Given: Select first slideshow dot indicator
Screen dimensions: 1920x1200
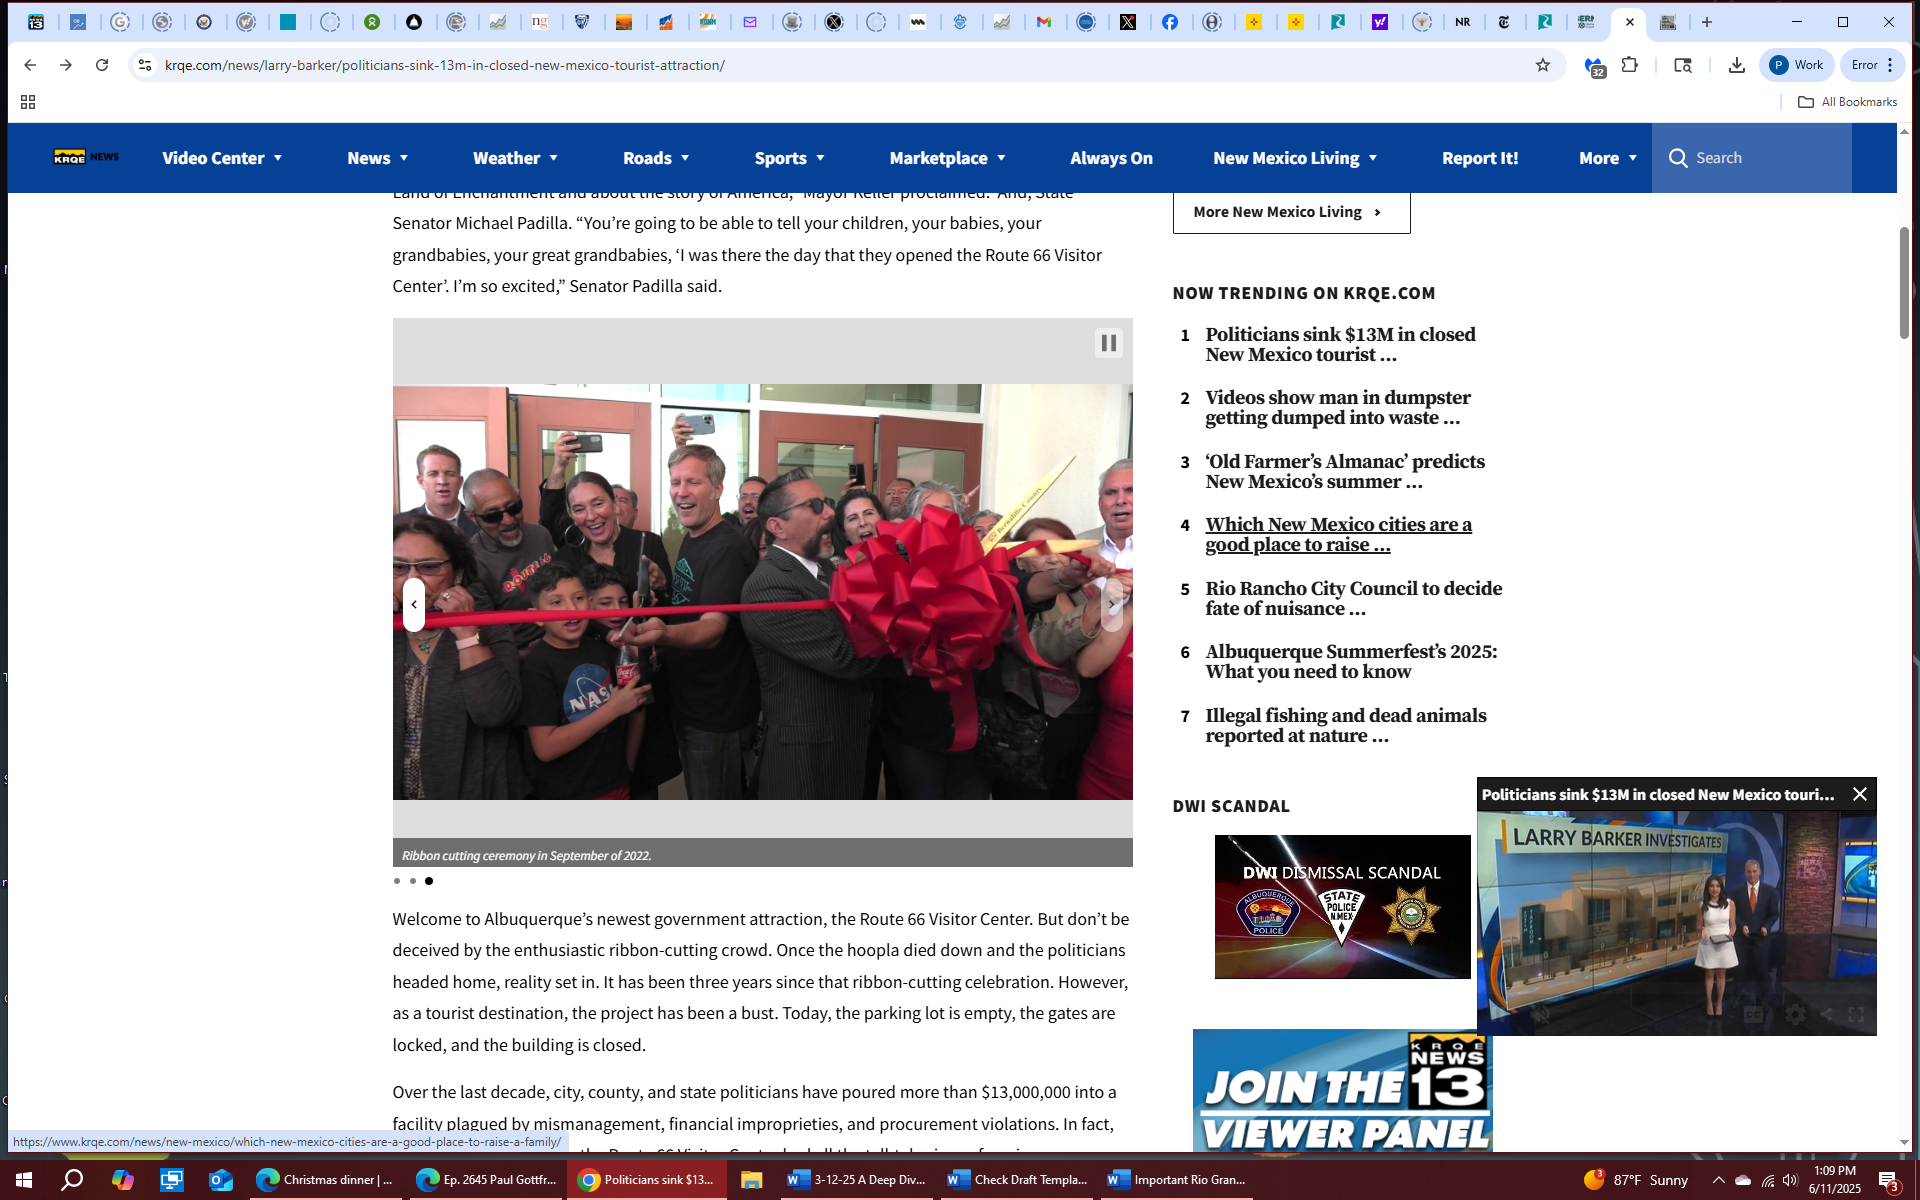Looking at the screenshot, I should click(x=397, y=881).
